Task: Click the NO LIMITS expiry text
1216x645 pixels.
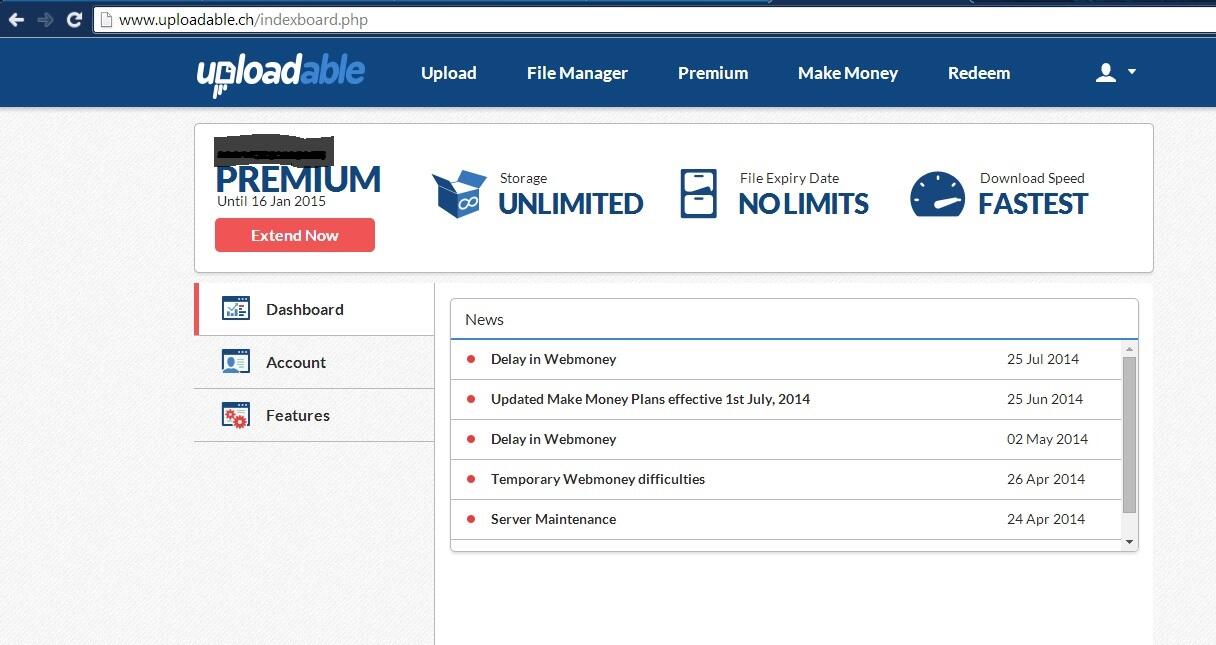Action: 804,204
